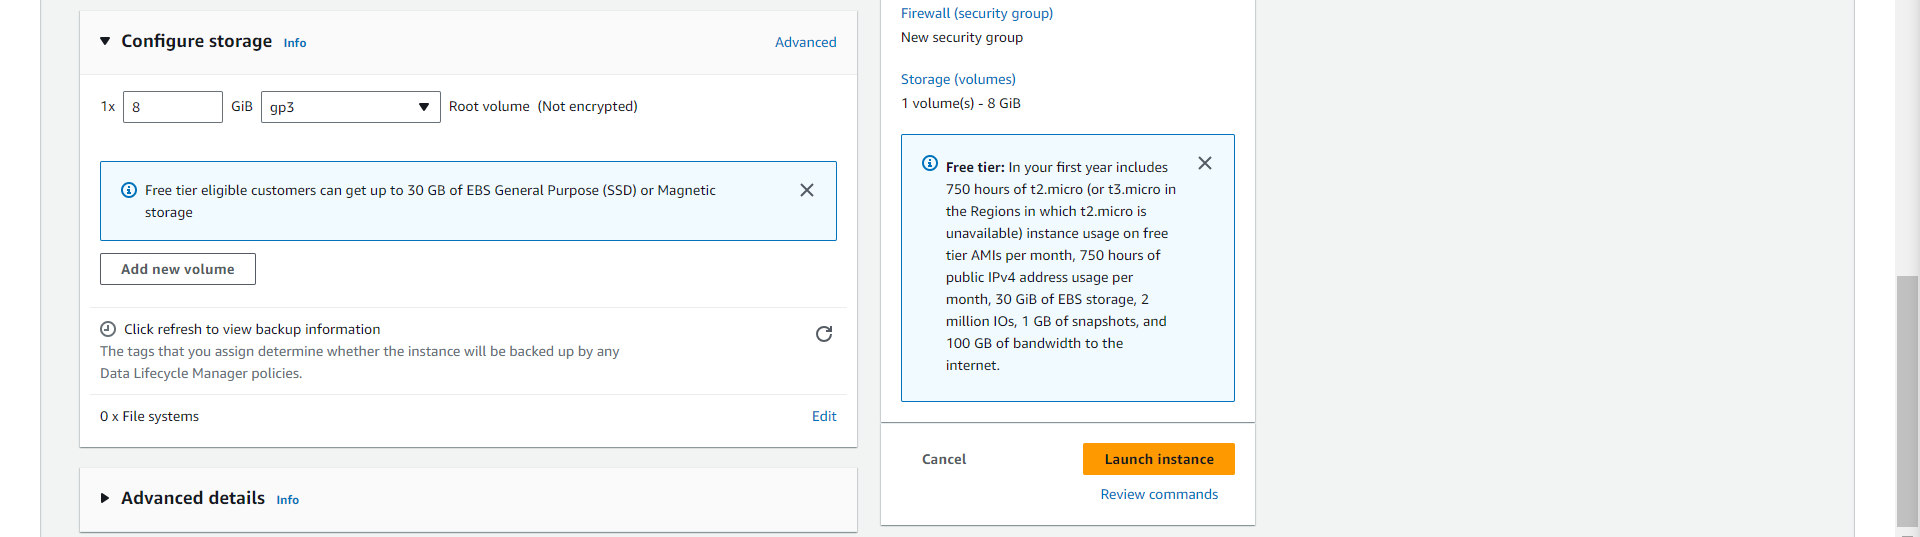Screen dimensions: 1920x537
Task: Click the info icon in Free tier box
Action: click(930, 163)
